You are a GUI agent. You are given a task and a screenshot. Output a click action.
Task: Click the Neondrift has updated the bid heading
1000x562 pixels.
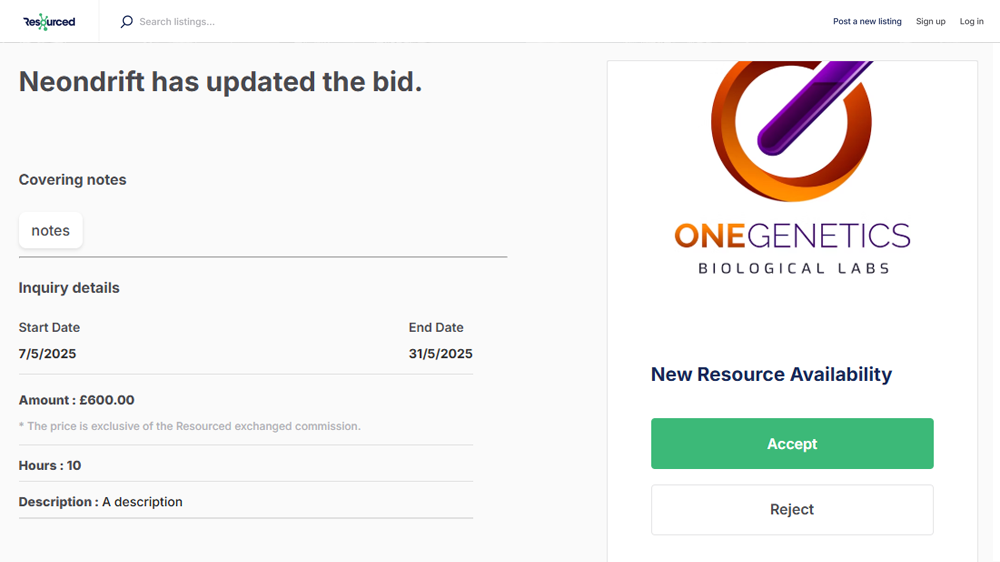coord(220,82)
